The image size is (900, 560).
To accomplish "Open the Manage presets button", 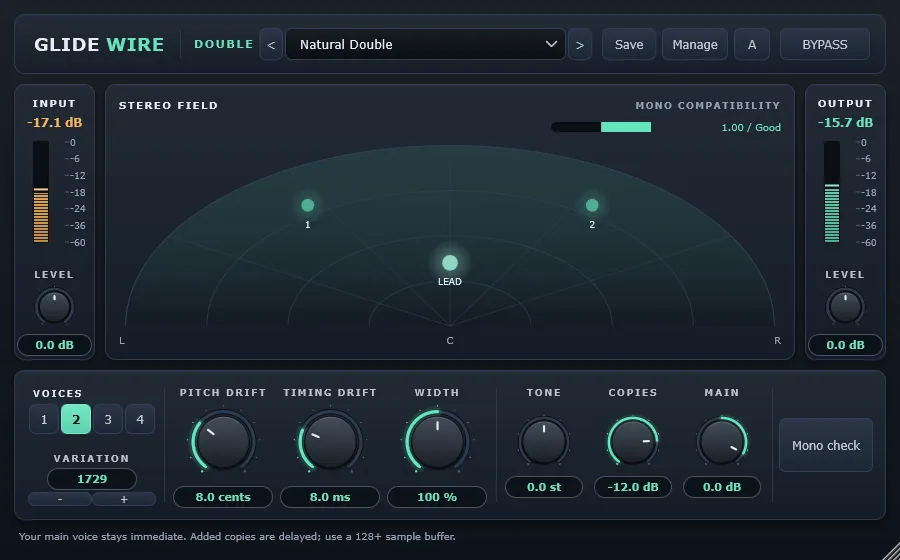I will pos(695,45).
